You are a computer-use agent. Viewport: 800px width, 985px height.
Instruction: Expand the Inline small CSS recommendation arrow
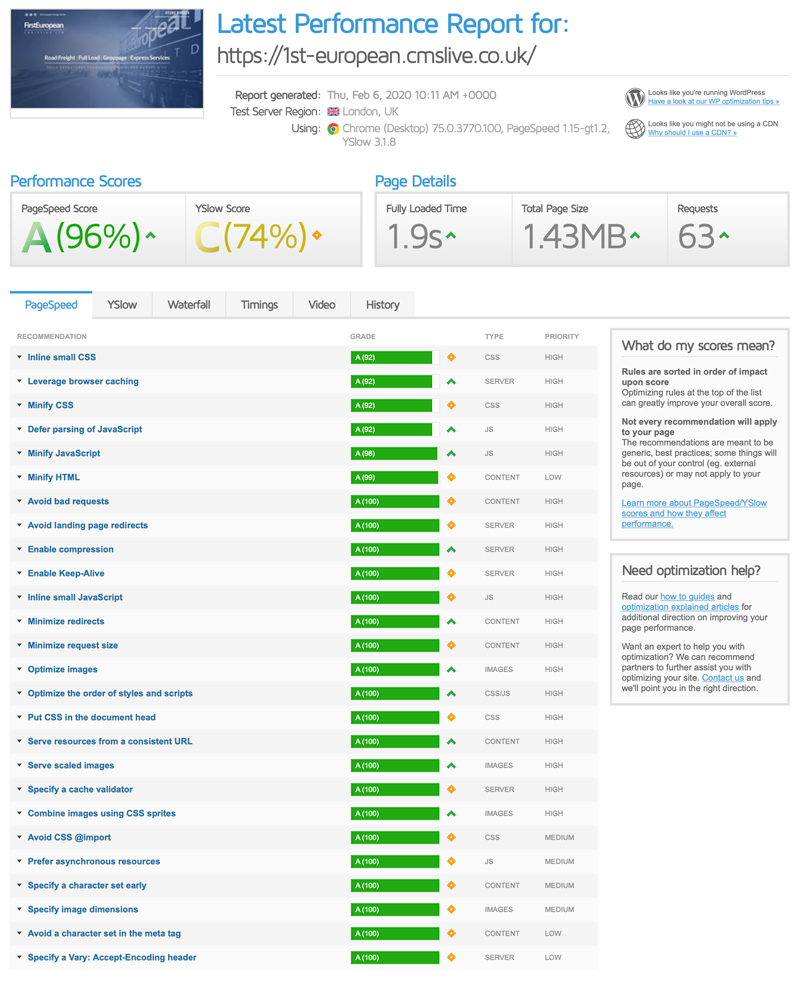pos(19,357)
